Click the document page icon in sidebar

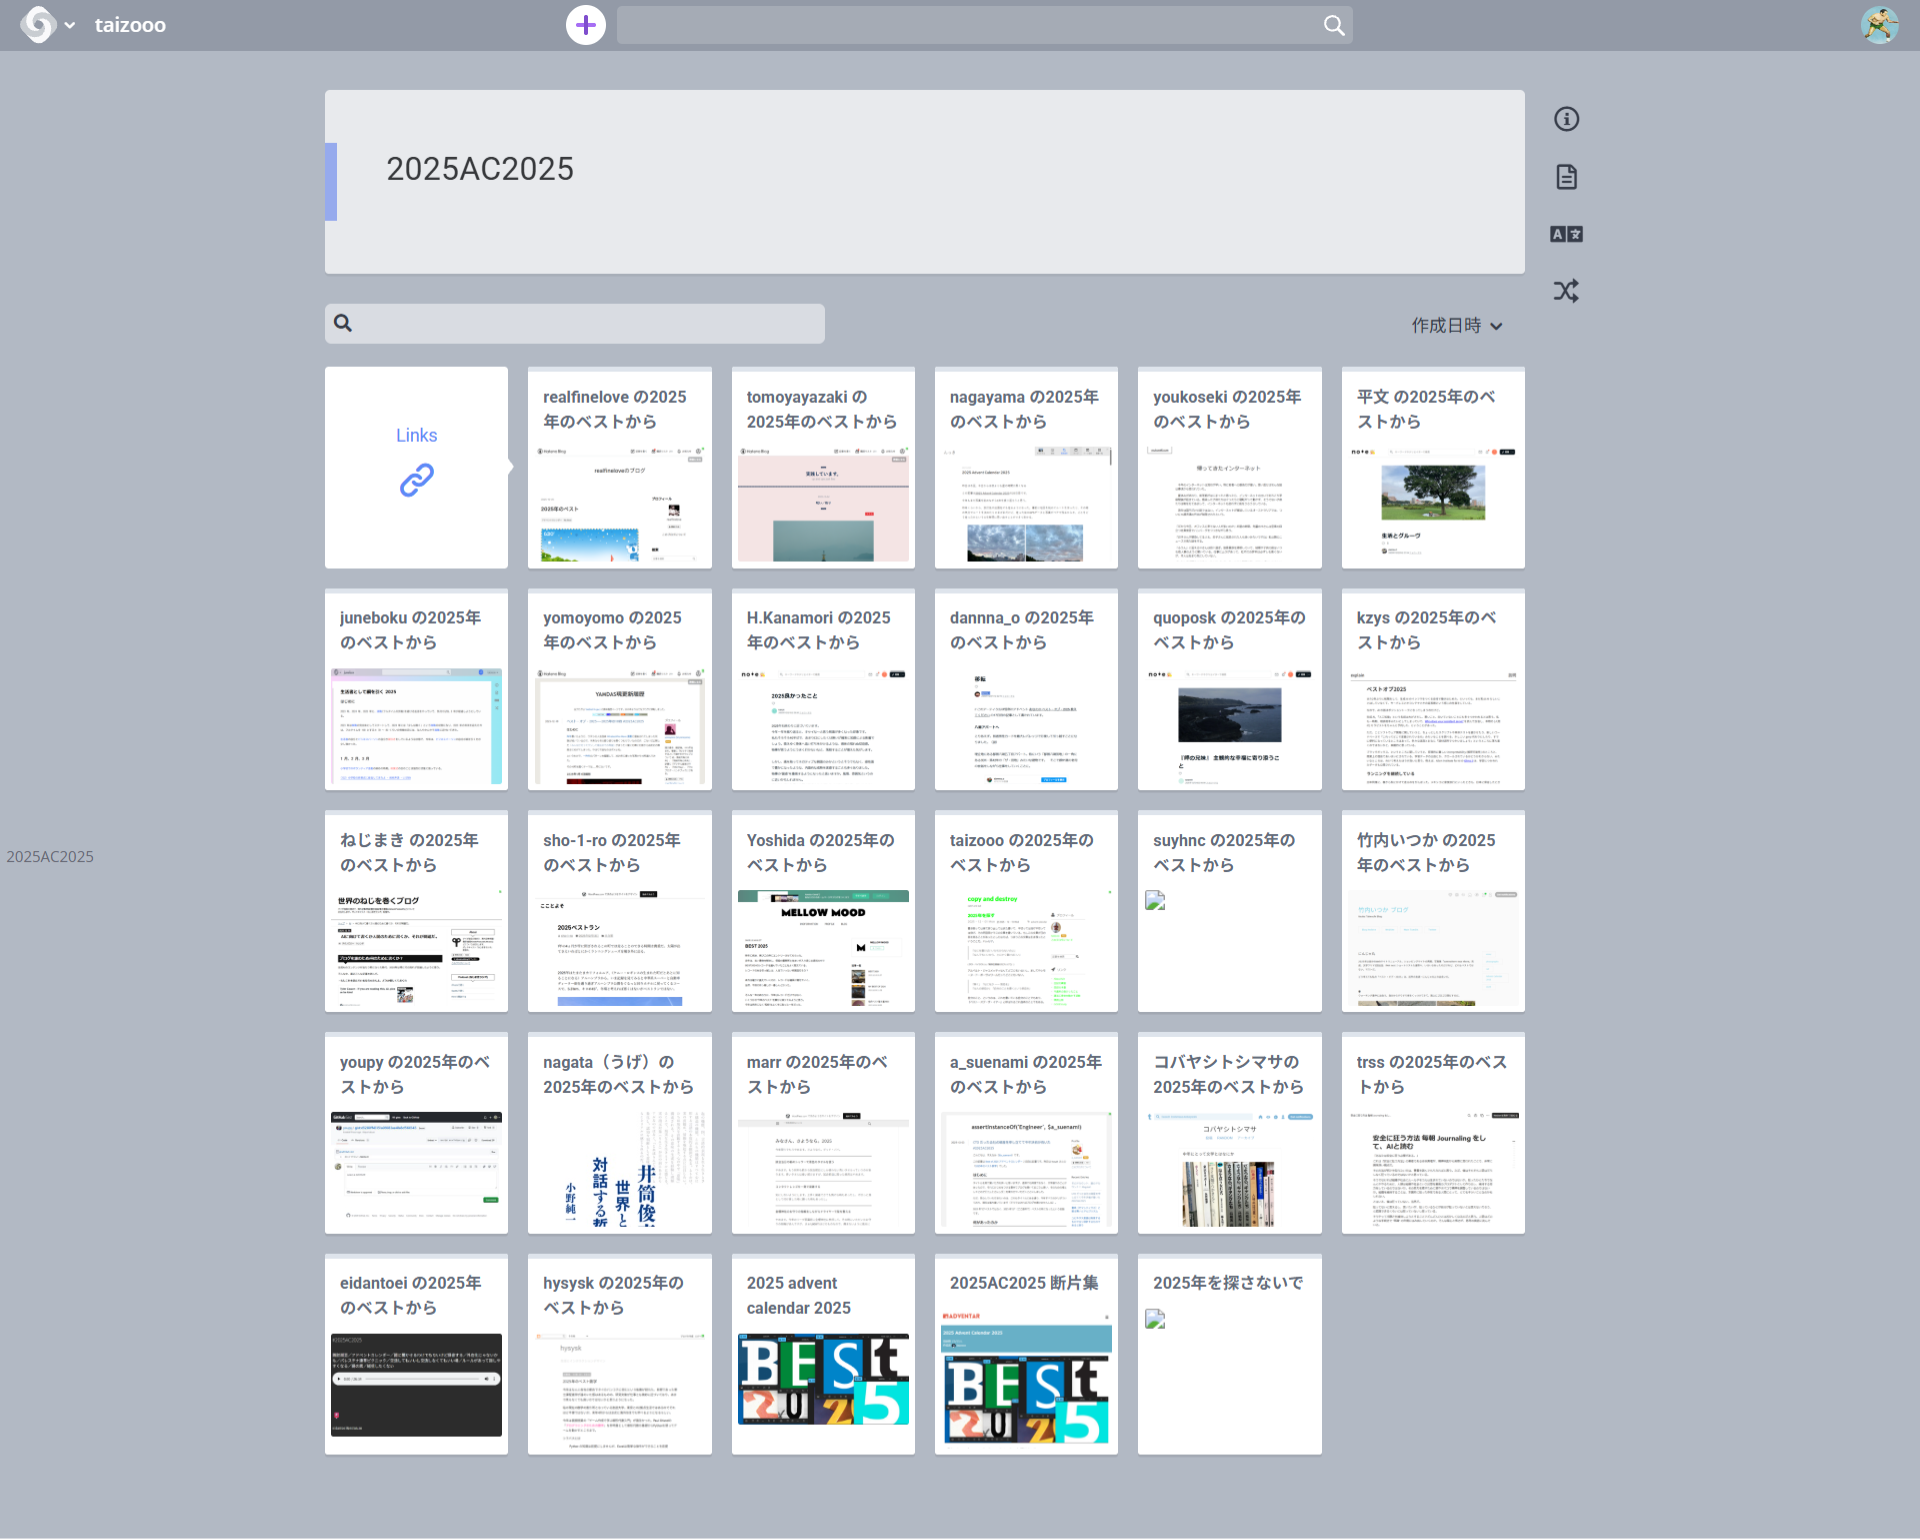click(x=1566, y=177)
